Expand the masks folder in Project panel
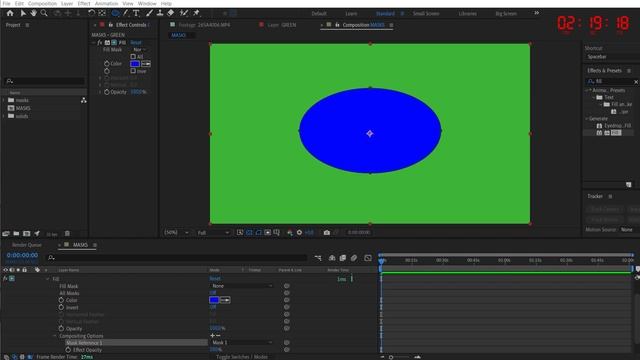The width and height of the screenshot is (640, 360). [x=4, y=100]
